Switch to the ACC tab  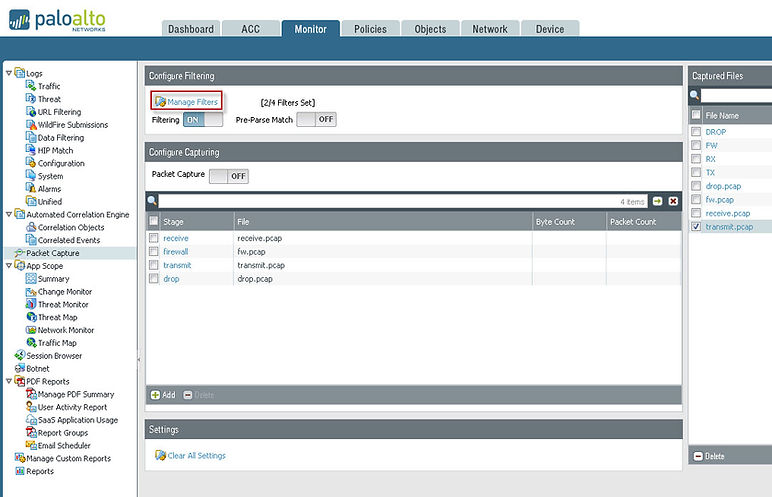click(251, 29)
